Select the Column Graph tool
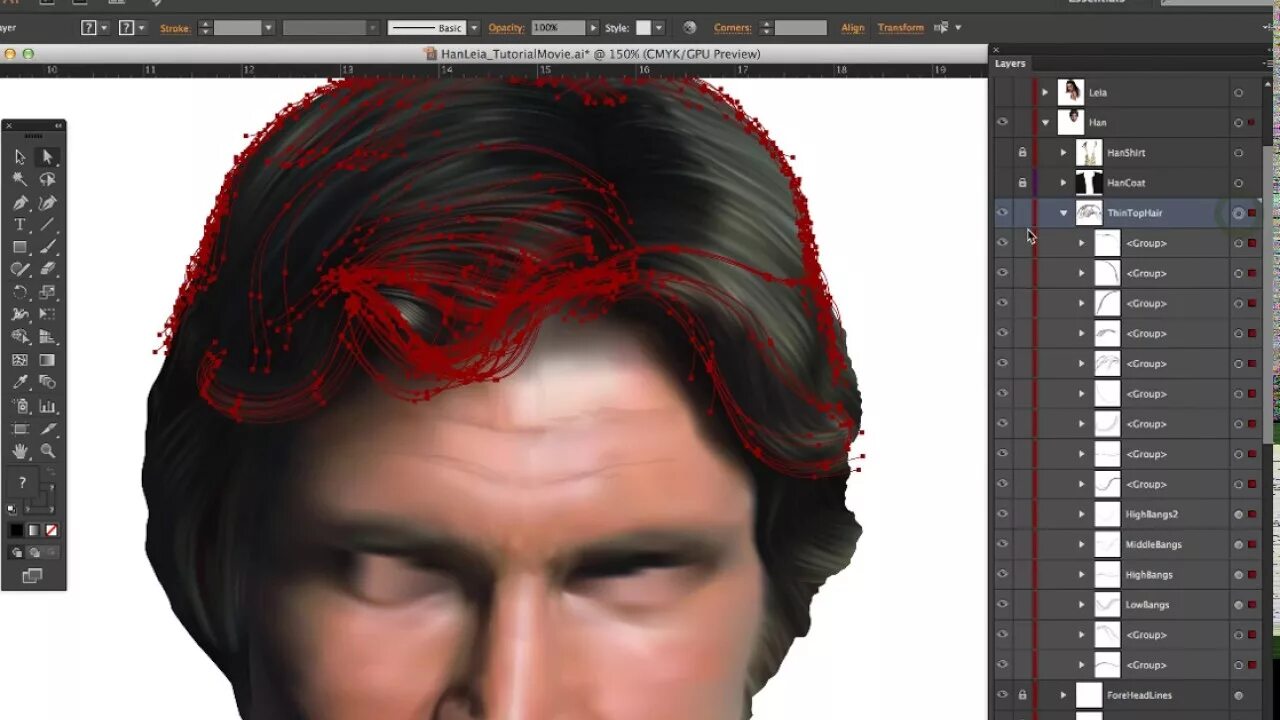 [47, 406]
